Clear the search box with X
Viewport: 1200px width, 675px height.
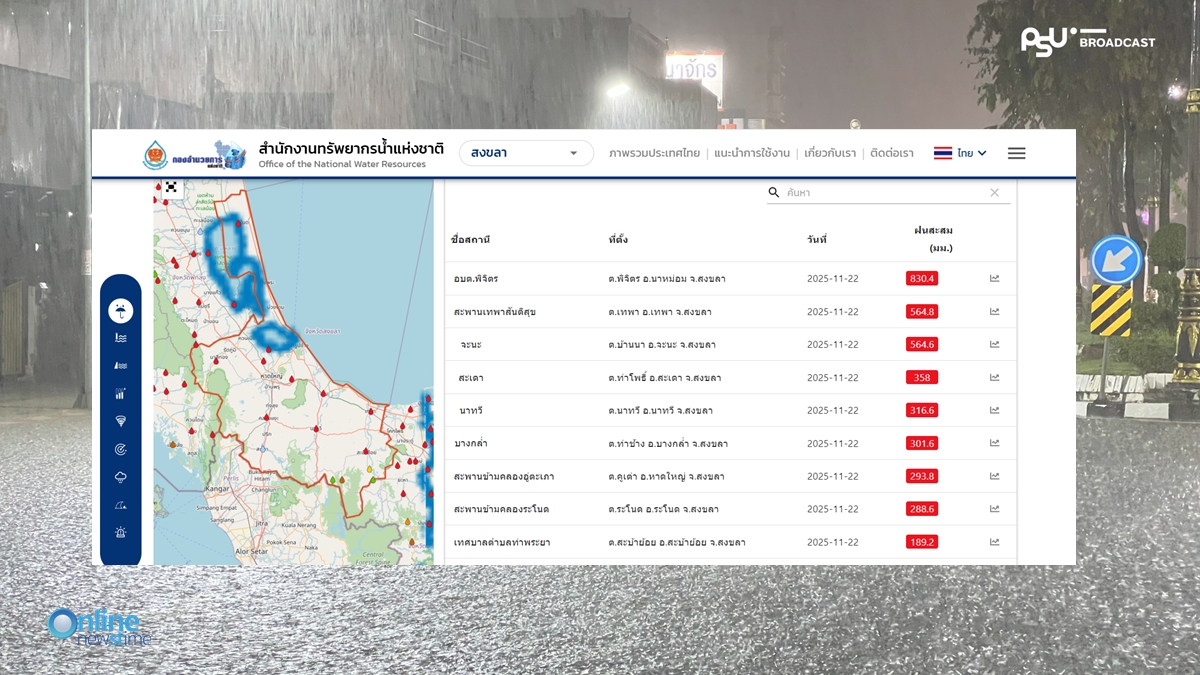pyautogui.click(x=994, y=192)
